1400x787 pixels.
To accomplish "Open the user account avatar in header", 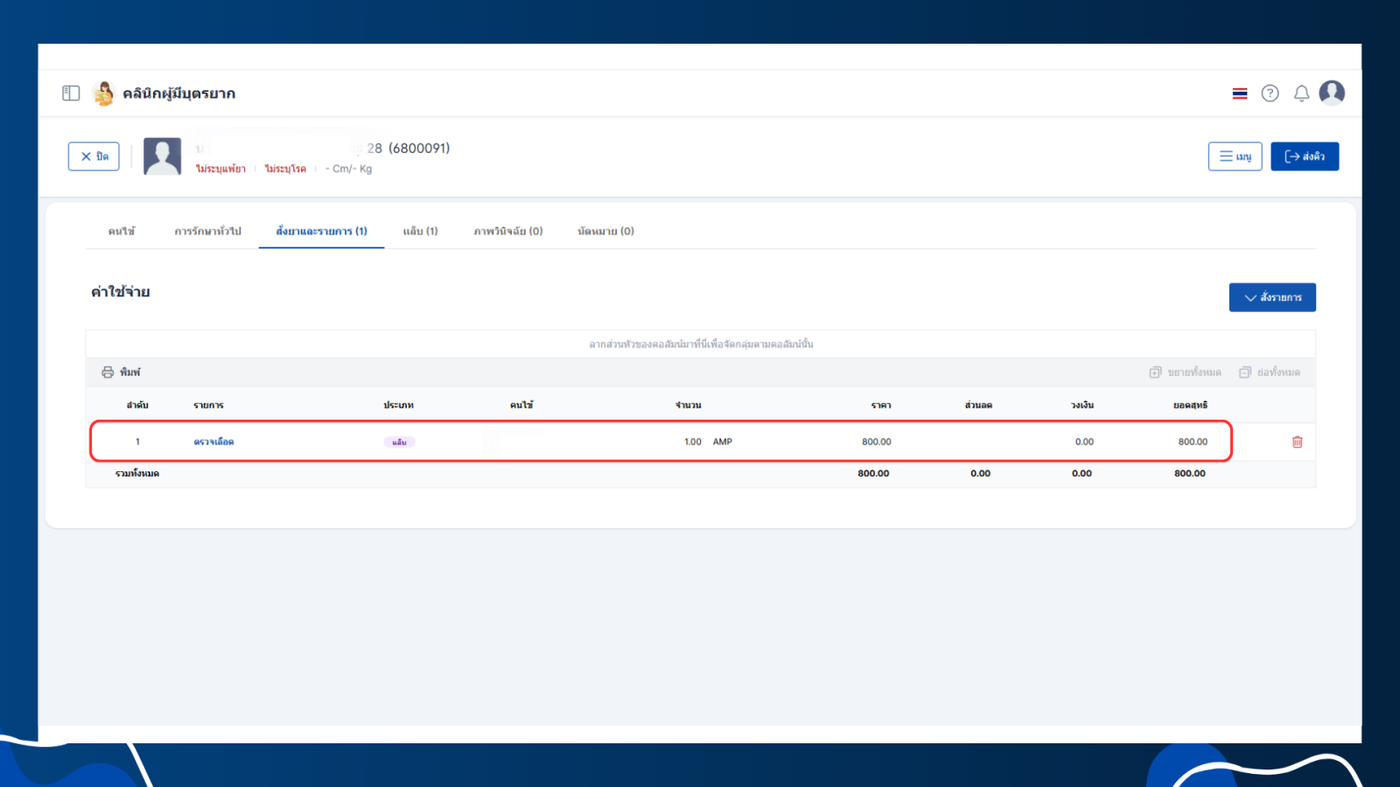I will coord(1332,93).
